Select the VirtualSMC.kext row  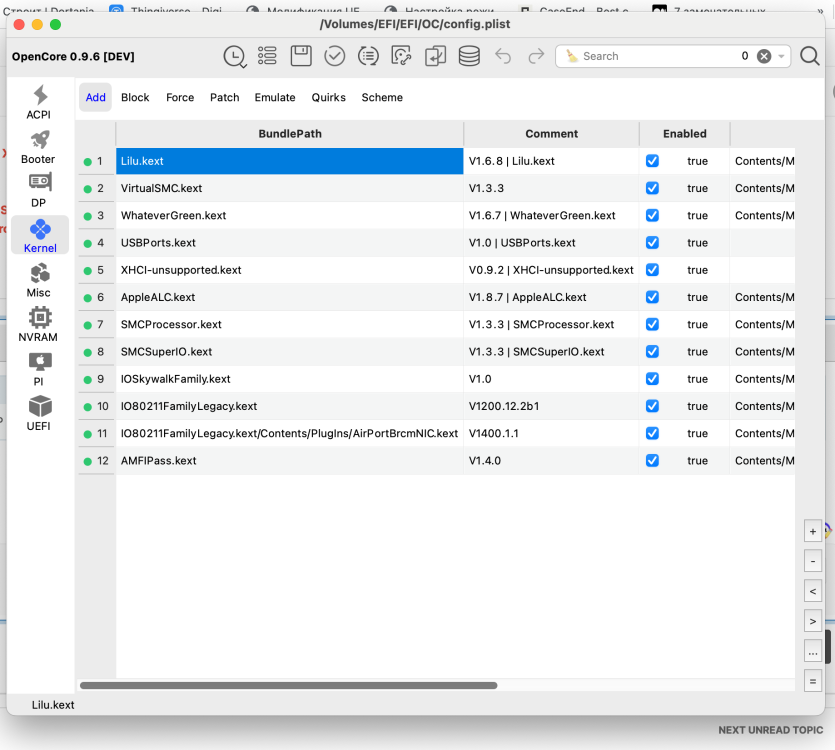click(x=290, y=188)
